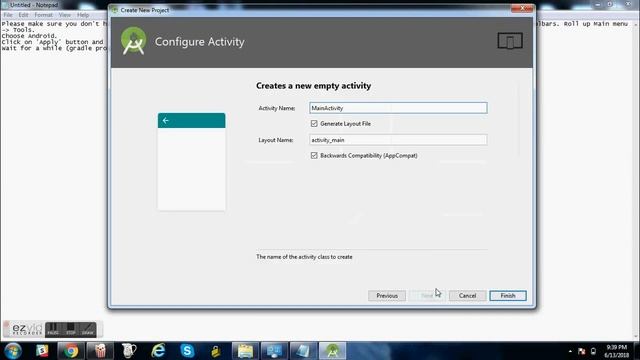Click the Previous button
Image resolution: width=640 pixels, height=360 pixels.
(x=387, y=296)
